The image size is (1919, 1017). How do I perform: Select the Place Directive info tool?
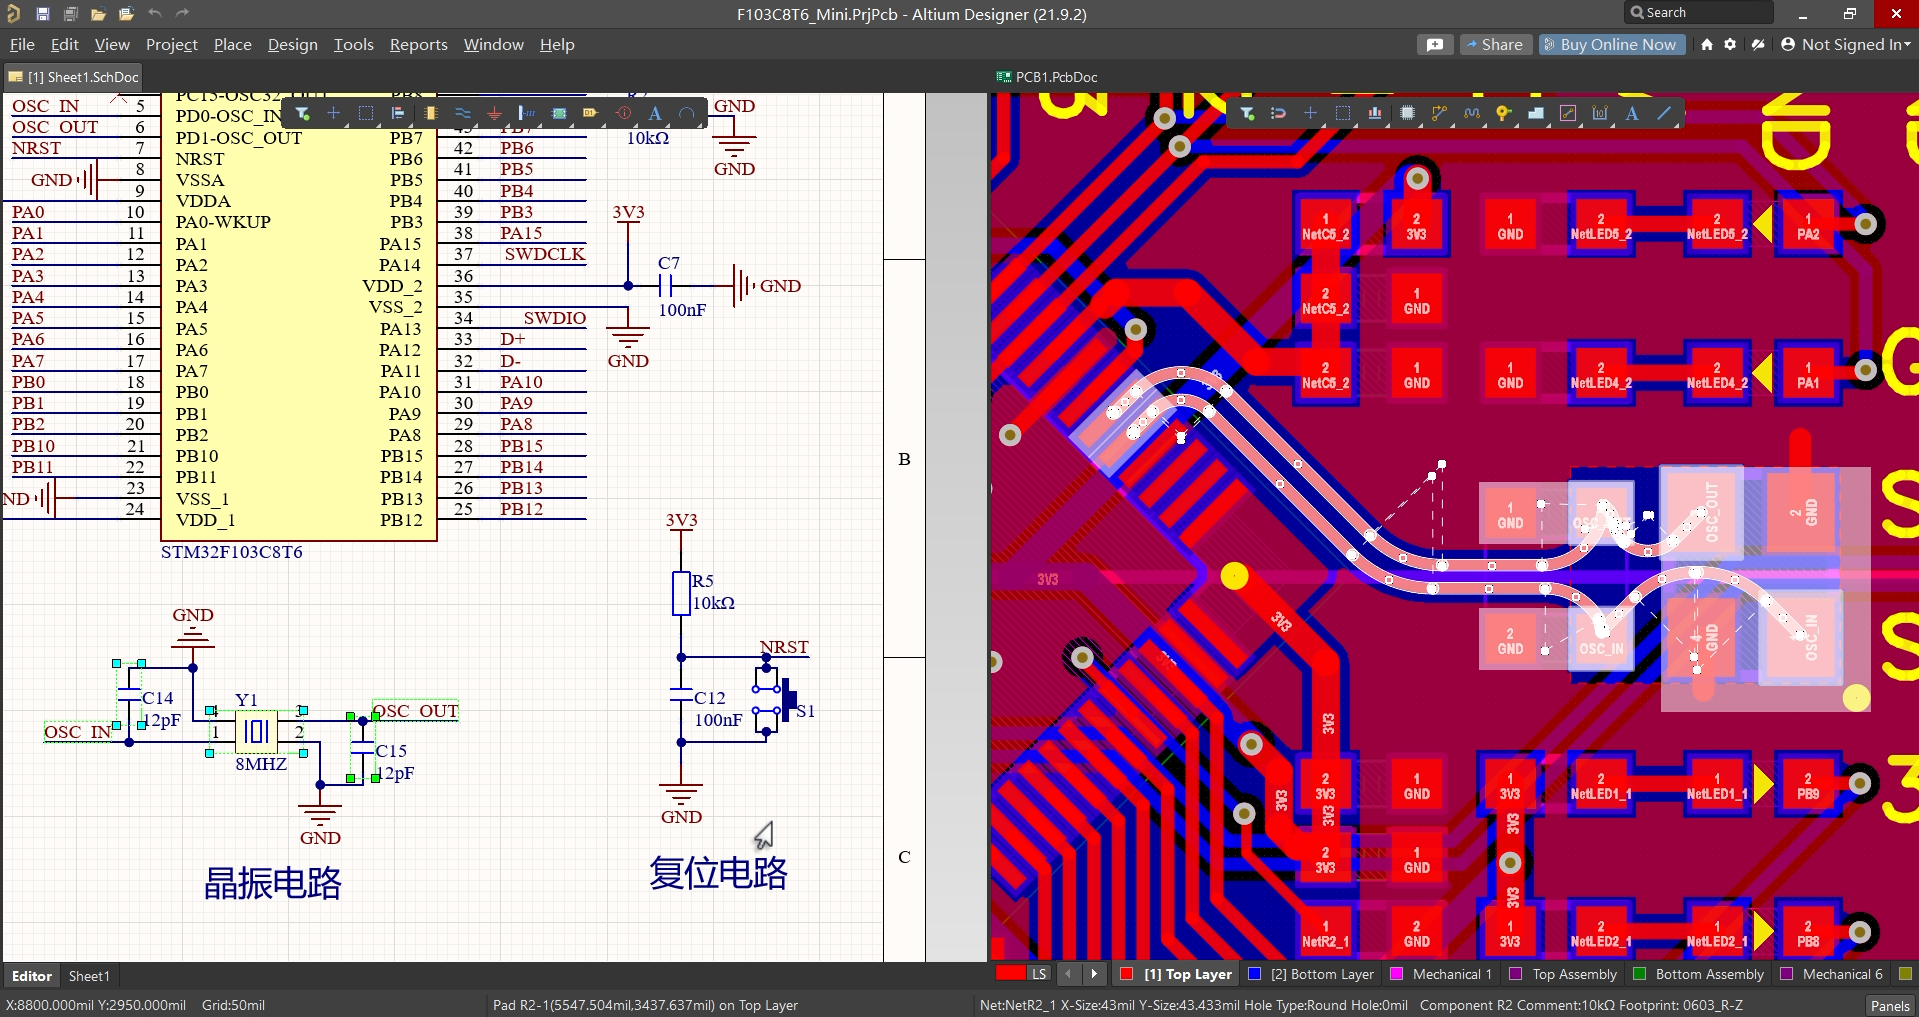tap(622, 113)
